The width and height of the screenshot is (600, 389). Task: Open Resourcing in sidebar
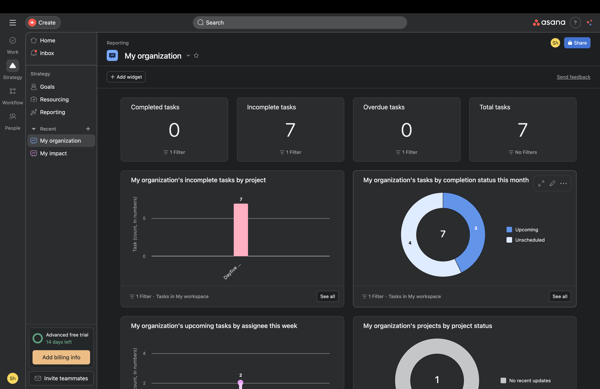(61, 99)
